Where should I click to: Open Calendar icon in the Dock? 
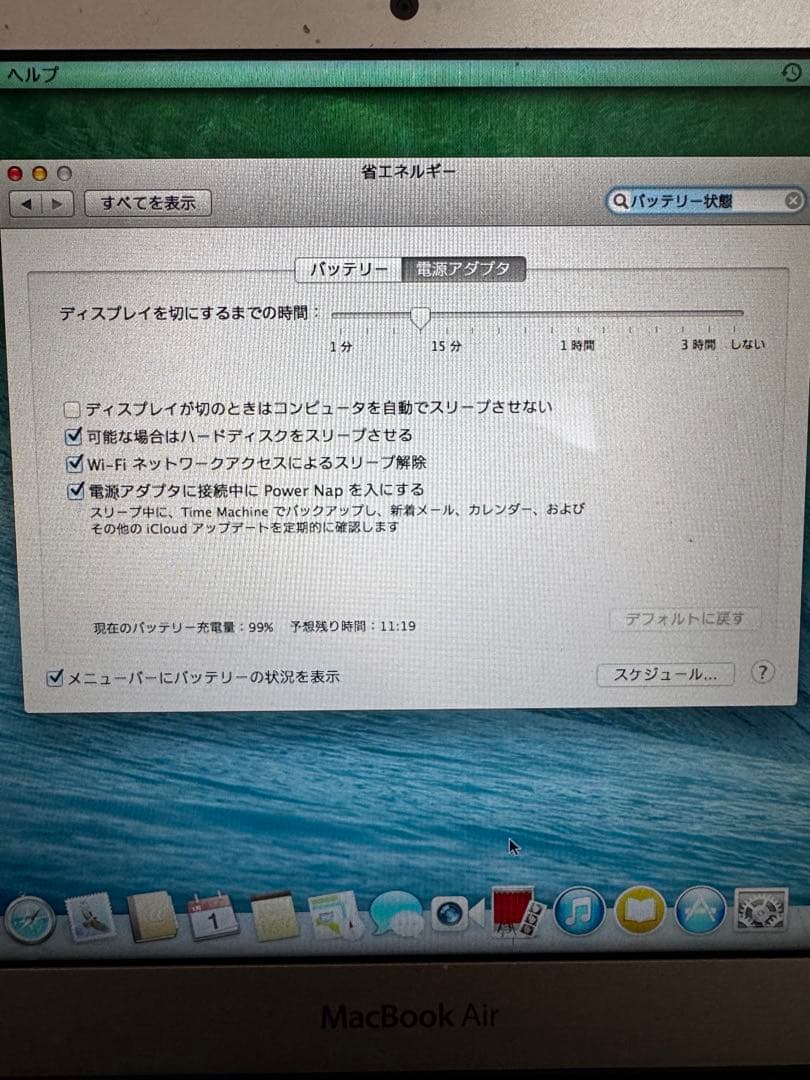pos(213,916)
